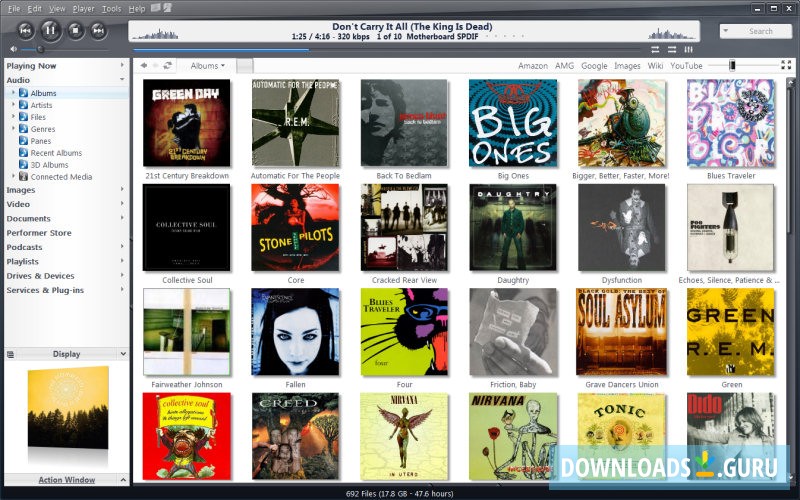Select the Genres tree icon

(23, 129)
